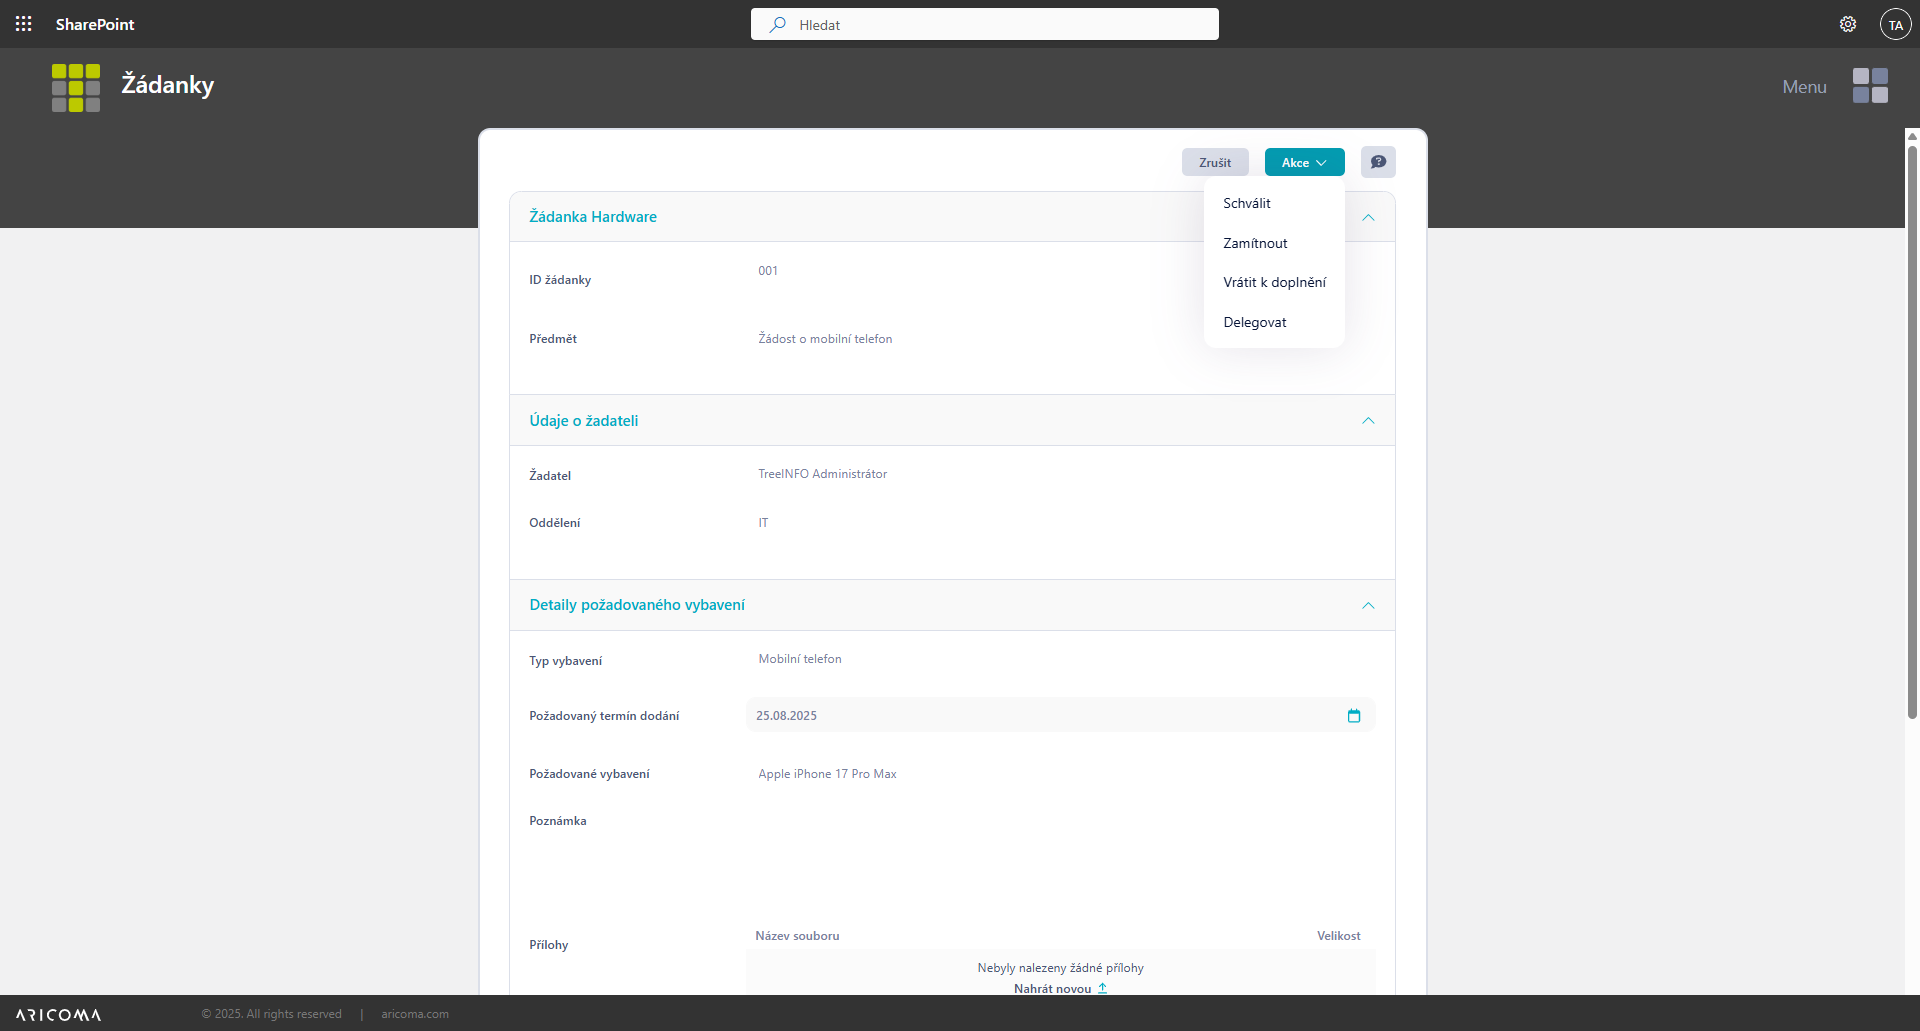
Task: Select Zamítnout from the Akce menu
Action: [1254, 243]
